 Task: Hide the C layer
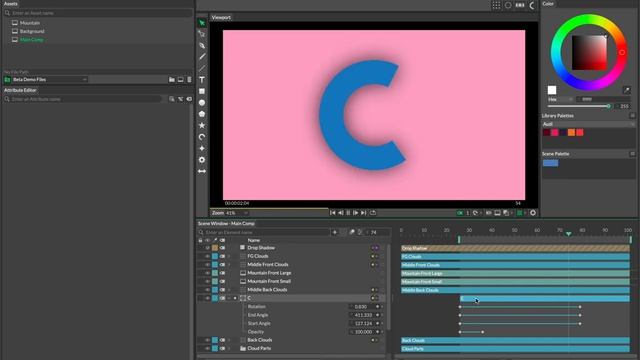207,298
